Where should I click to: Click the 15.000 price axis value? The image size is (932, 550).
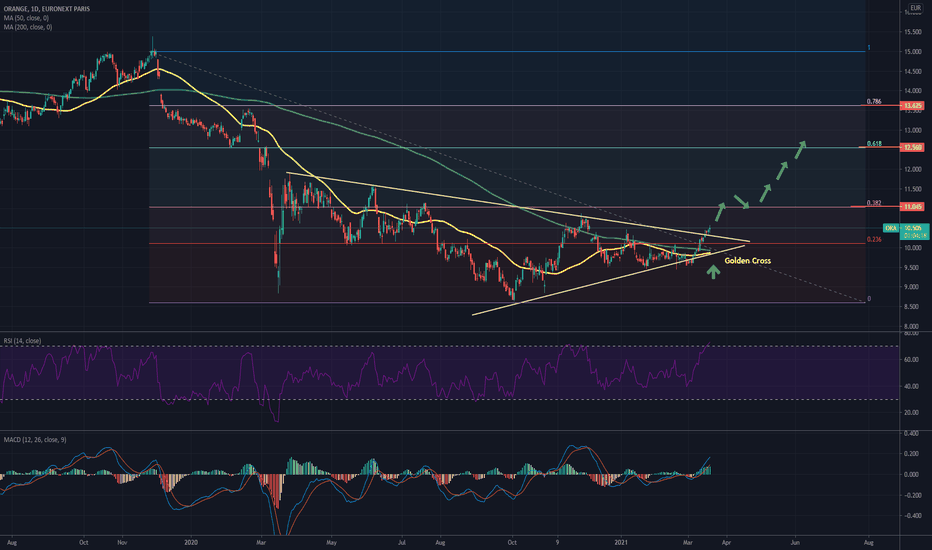[x=913, y=52]
